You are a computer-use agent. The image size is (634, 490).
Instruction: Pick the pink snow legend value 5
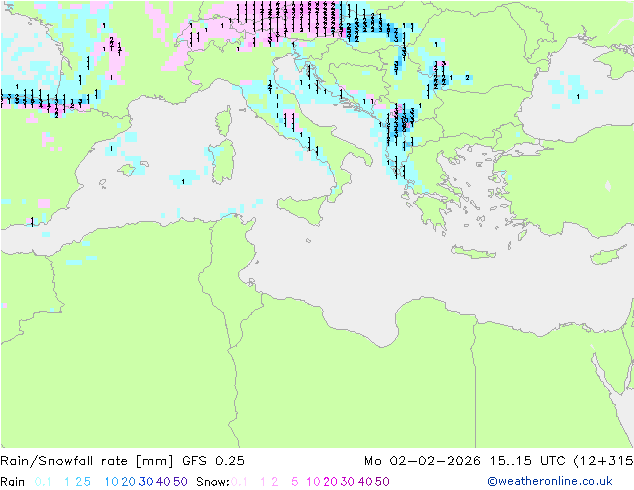click(295, 482)
